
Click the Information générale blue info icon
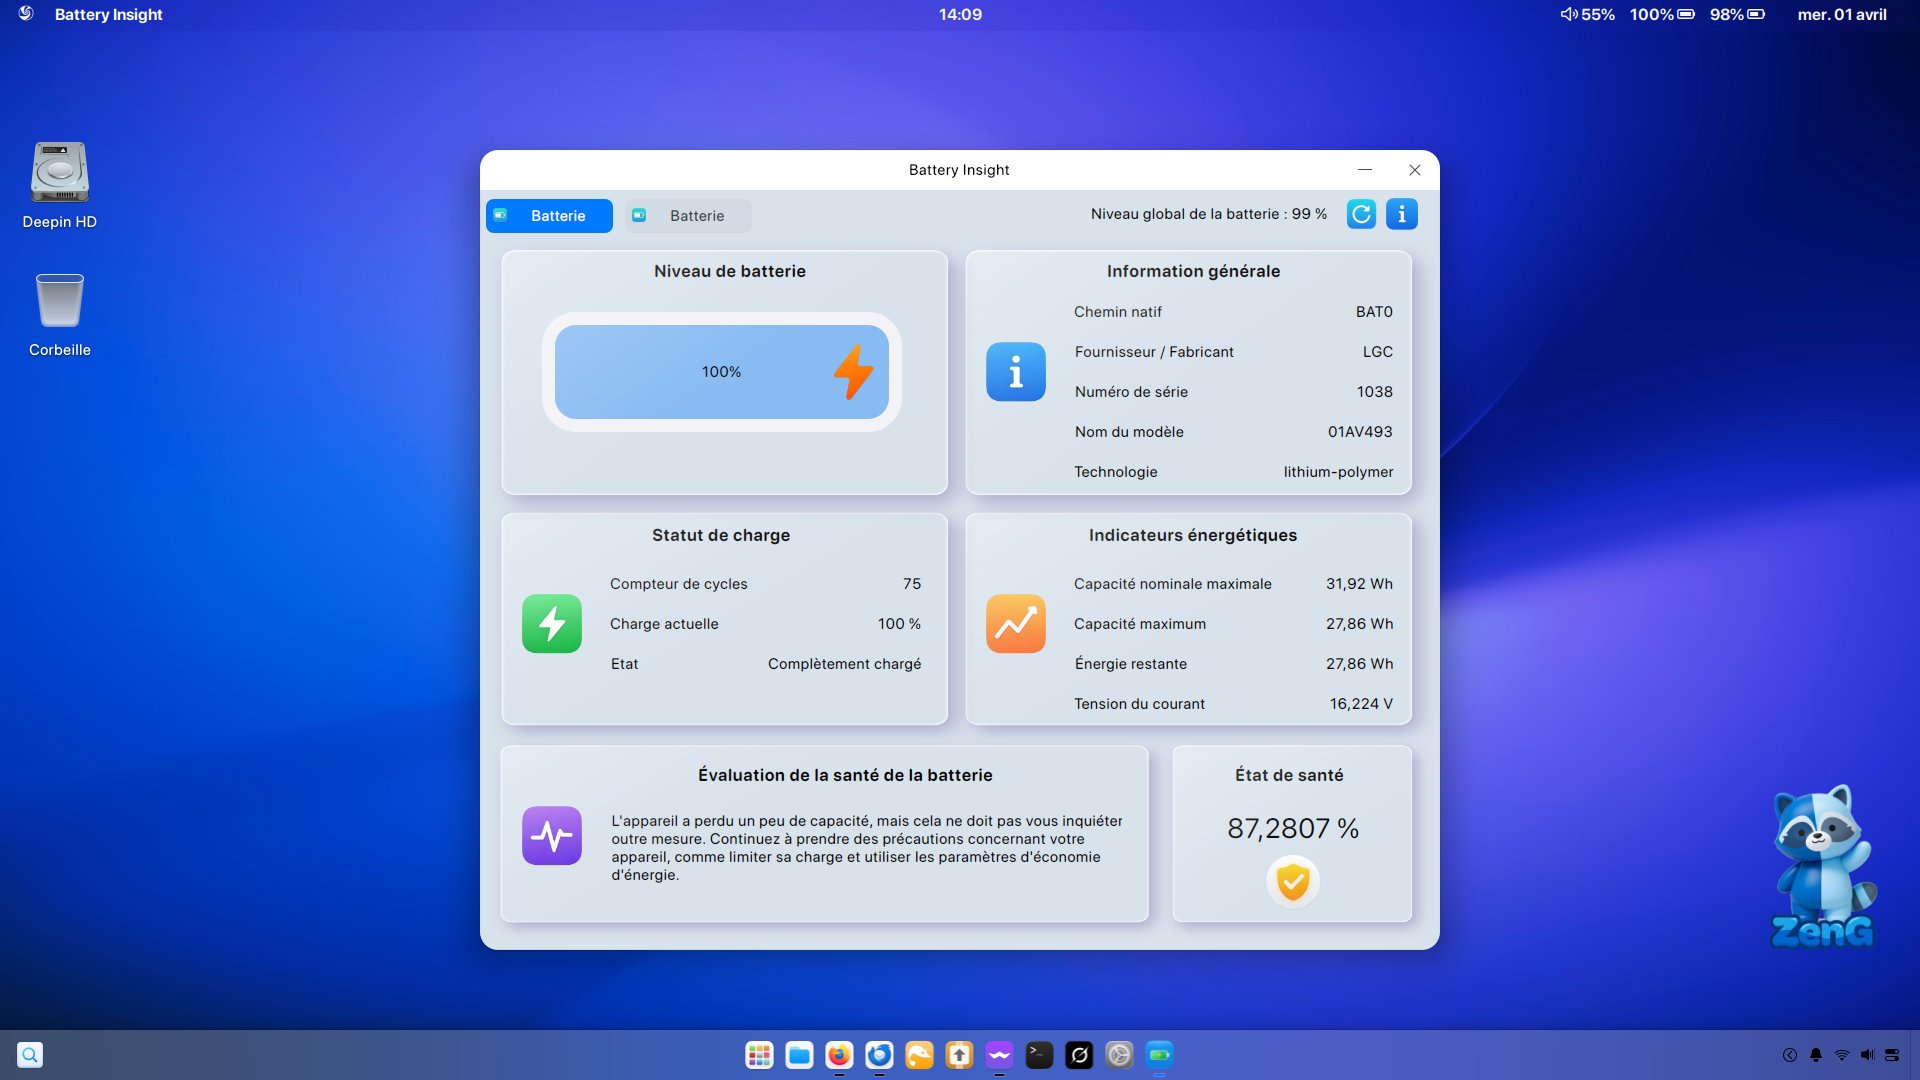coord(1016,372)
